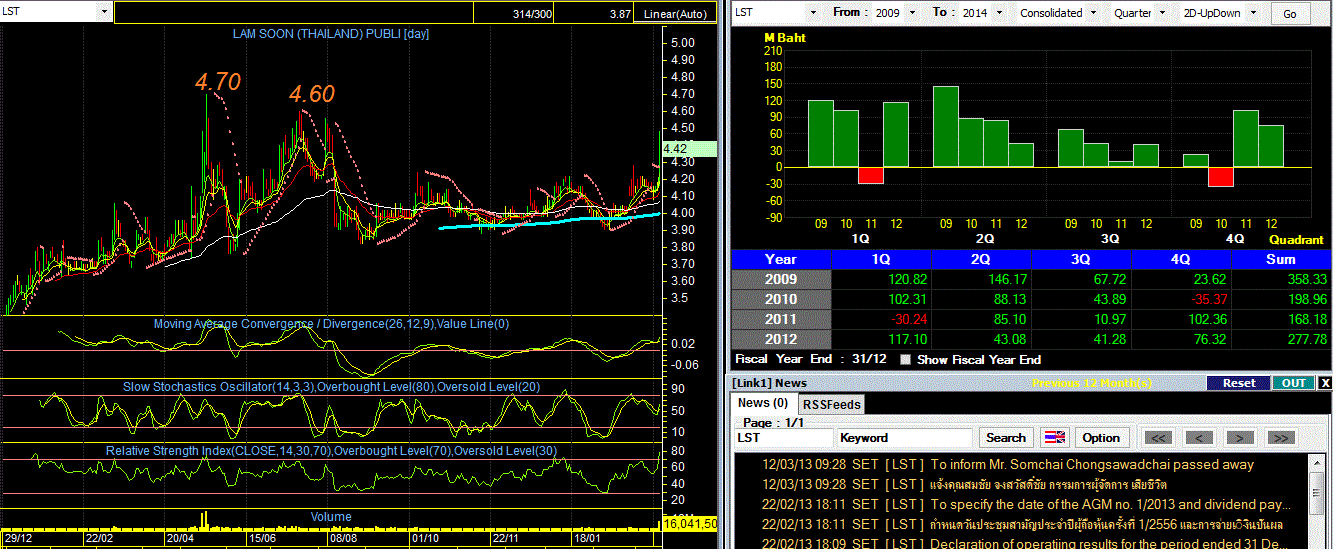Click the Search button in News
This screenshot has height=549, width=1333.
[x=1005, y=438]
